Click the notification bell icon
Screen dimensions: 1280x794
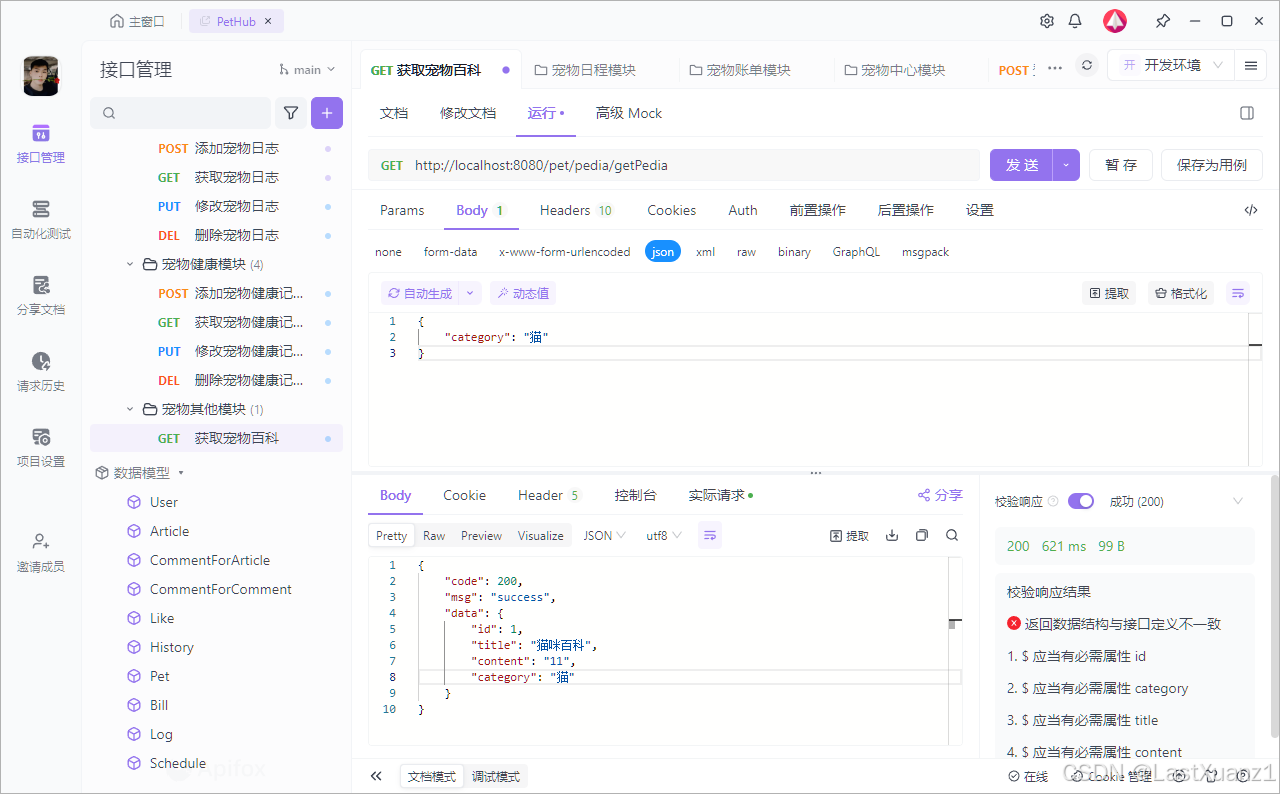[1075, 20]
